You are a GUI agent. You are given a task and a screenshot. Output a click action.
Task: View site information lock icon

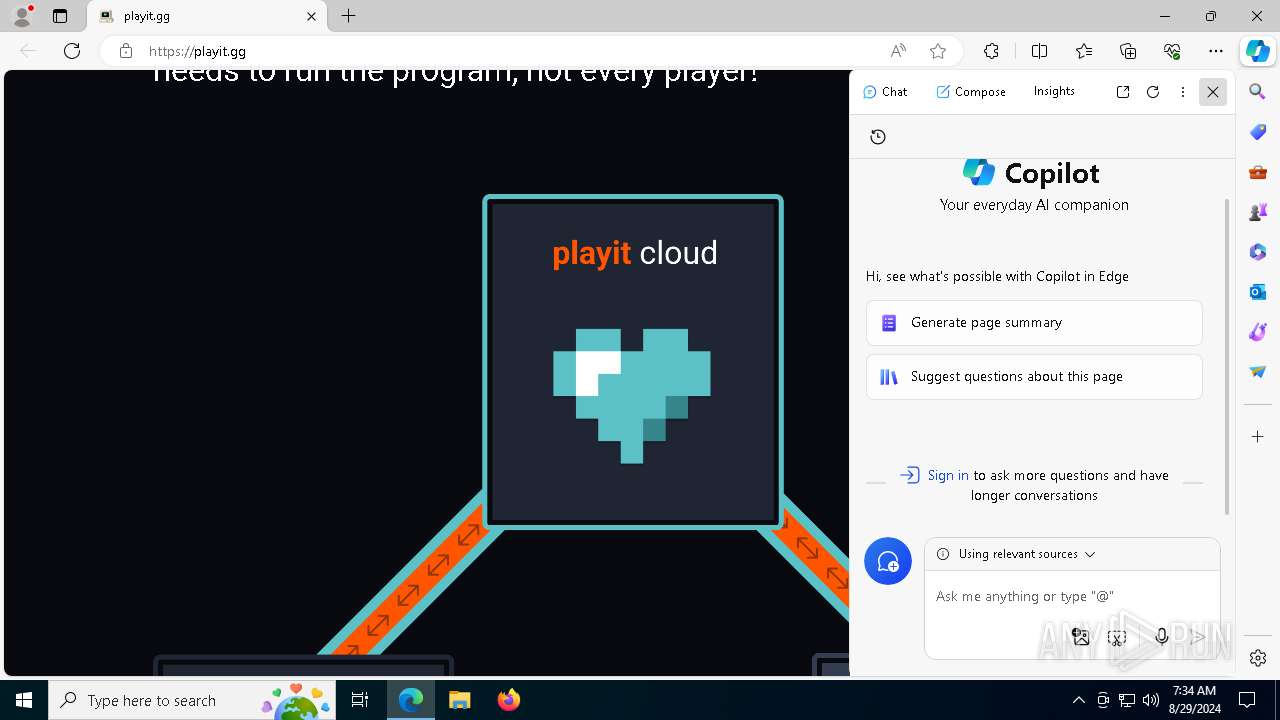[x=125, y=51]
